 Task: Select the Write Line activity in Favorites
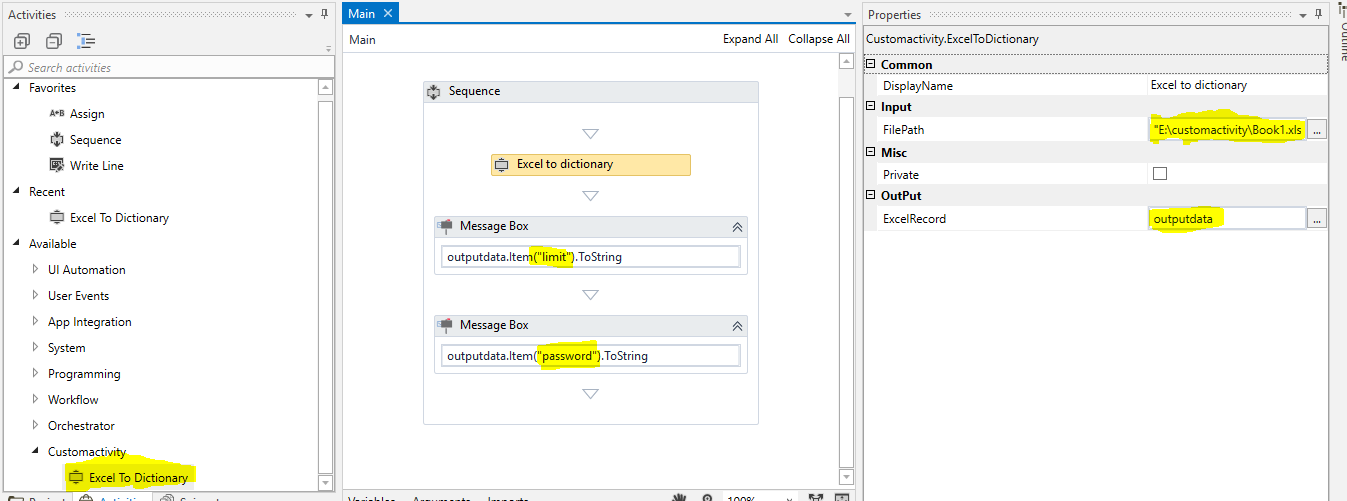pos(96,166)
